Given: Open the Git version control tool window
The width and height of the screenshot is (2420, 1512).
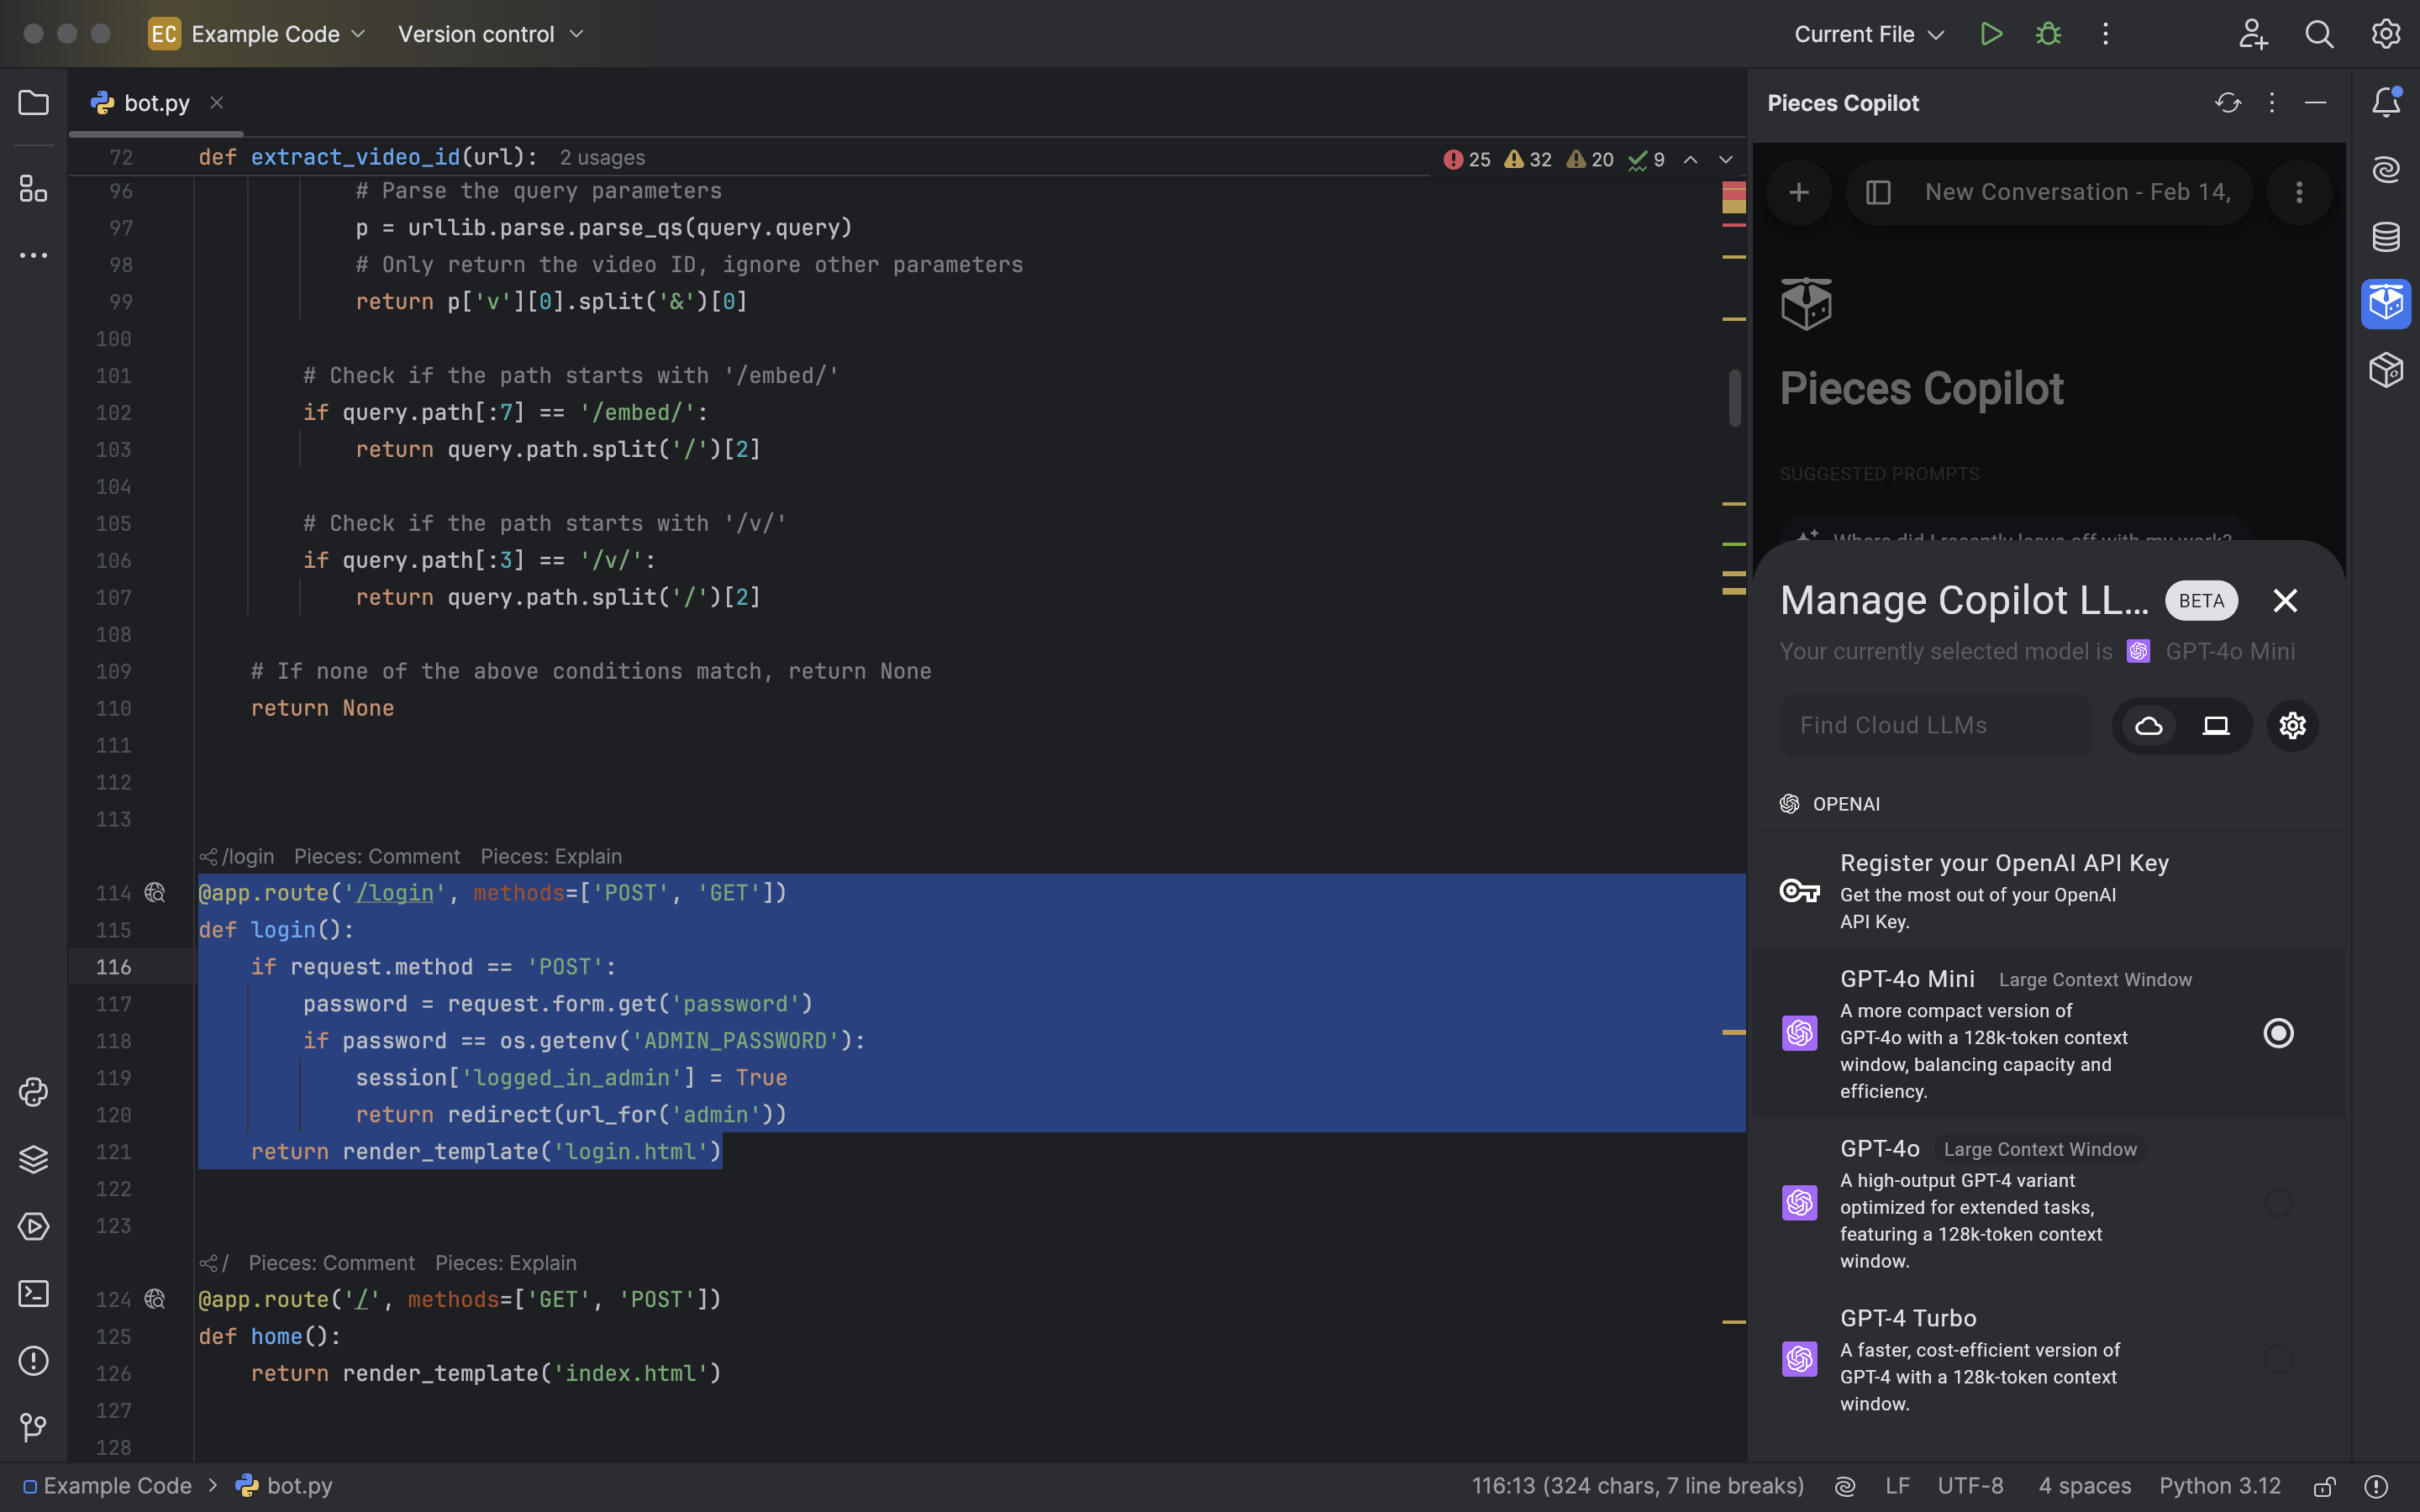Looking at the screenshot, I should pyautogui.click(x=33, y=1427).
